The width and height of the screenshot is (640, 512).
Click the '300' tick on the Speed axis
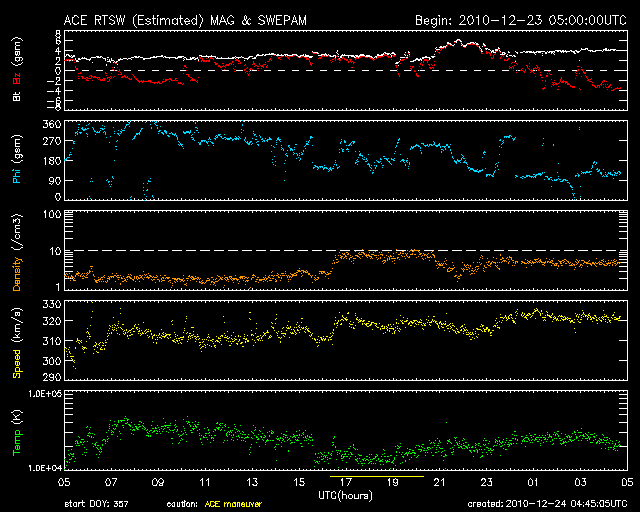52,361
